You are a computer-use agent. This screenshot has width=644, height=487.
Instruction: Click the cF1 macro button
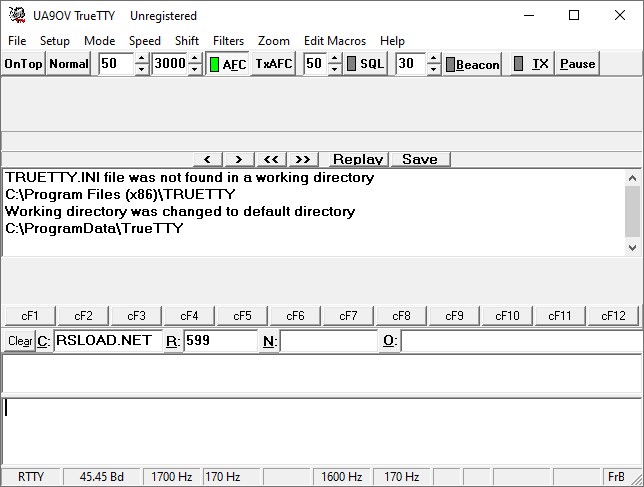pyautogui.click(x=30, y=316)
